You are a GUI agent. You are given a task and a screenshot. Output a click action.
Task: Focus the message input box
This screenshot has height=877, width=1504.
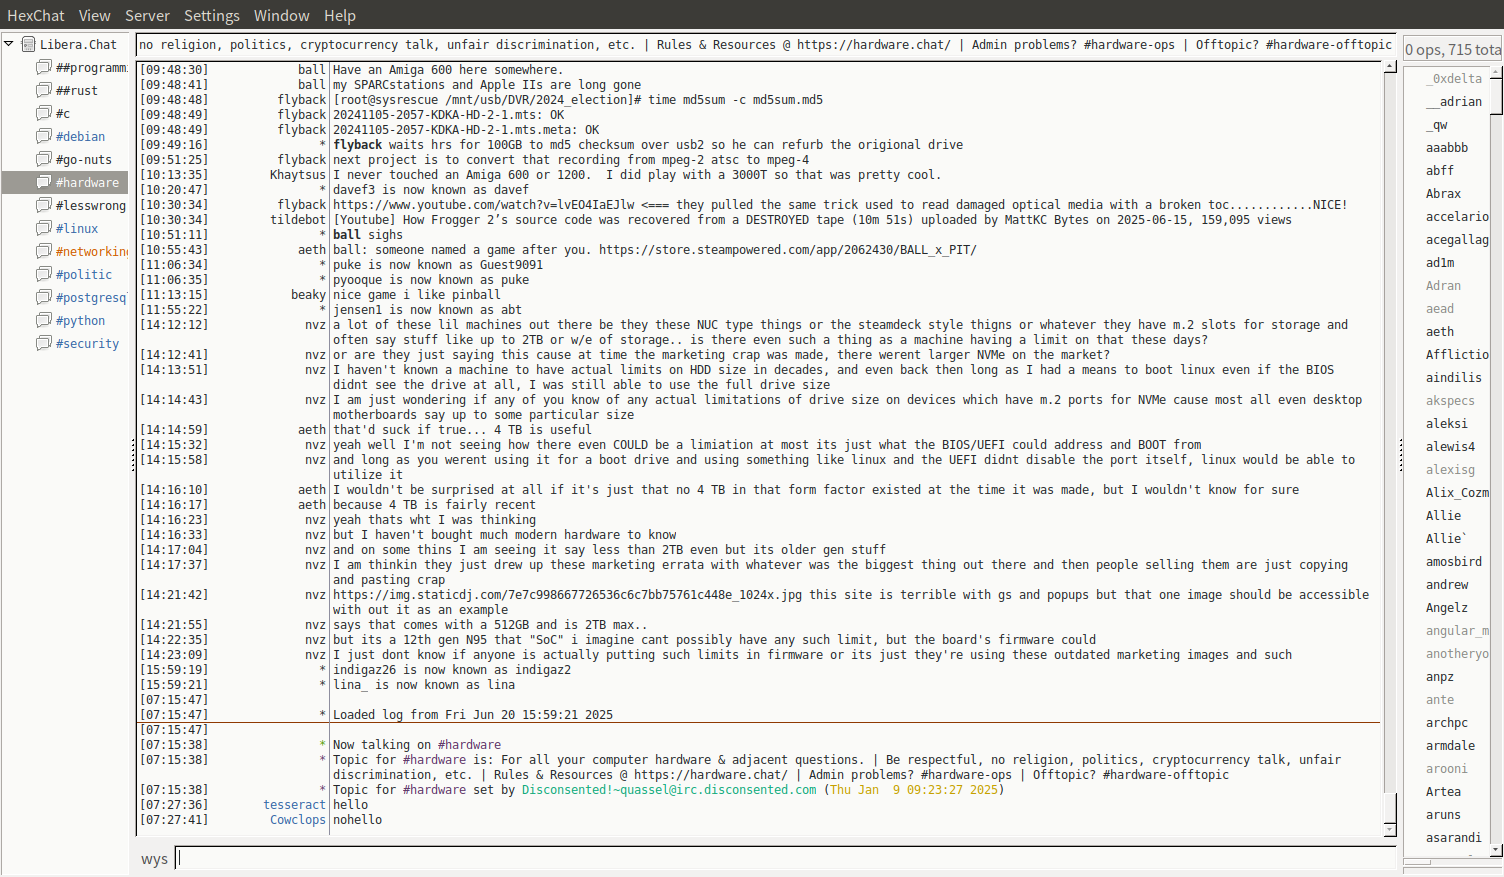(785, 858)
